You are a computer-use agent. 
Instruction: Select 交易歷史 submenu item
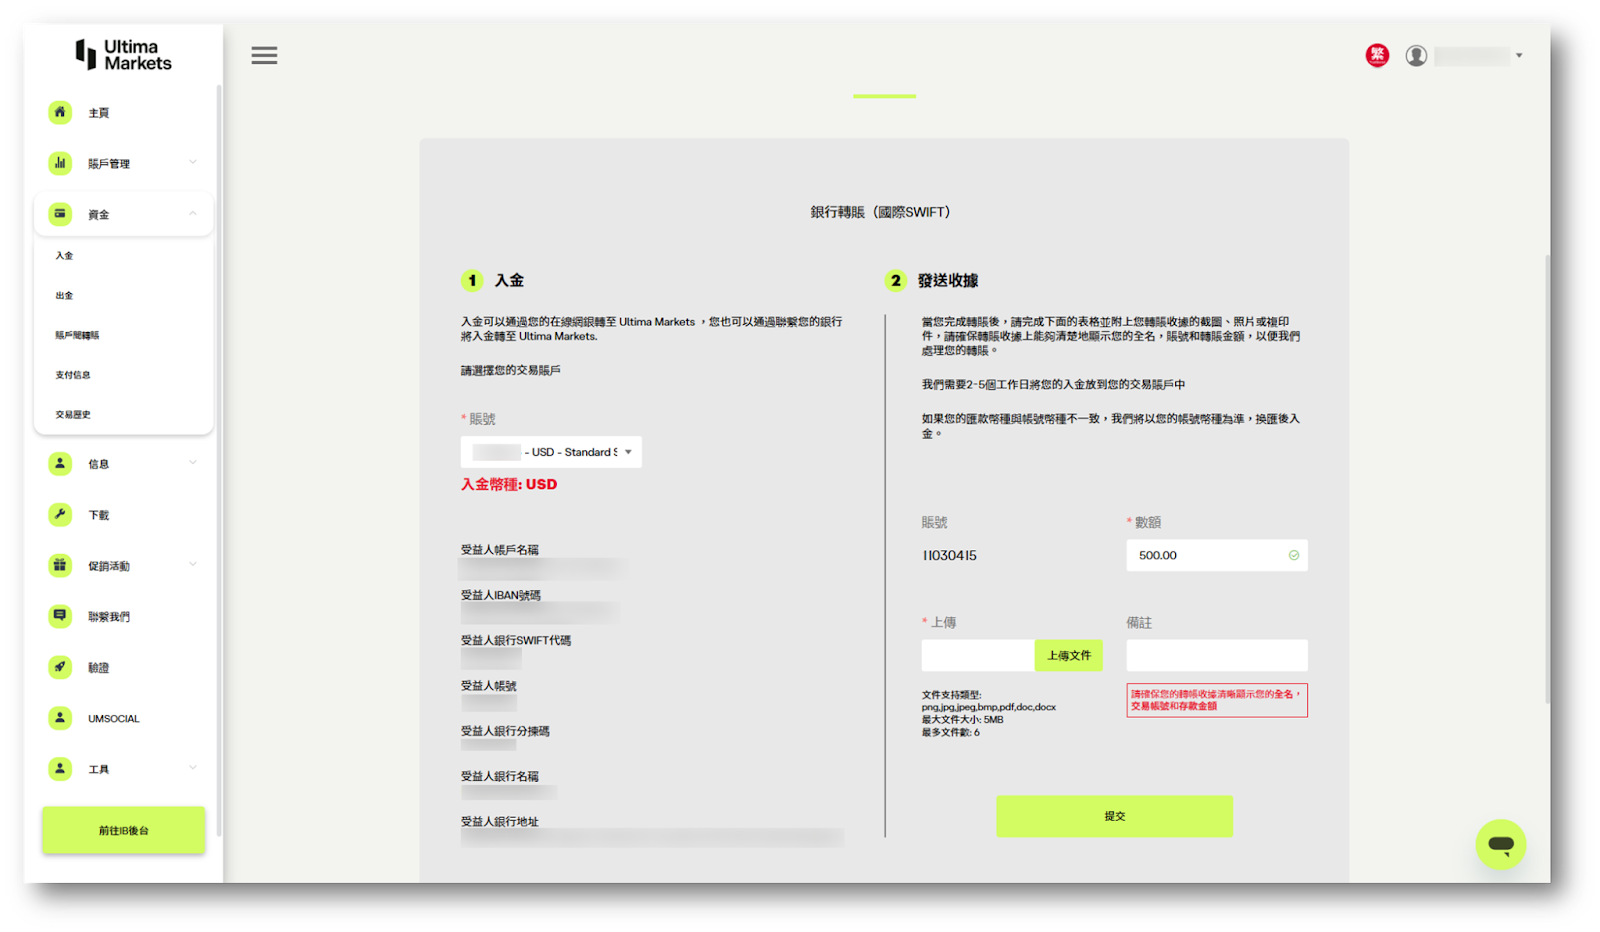(73, 414)
